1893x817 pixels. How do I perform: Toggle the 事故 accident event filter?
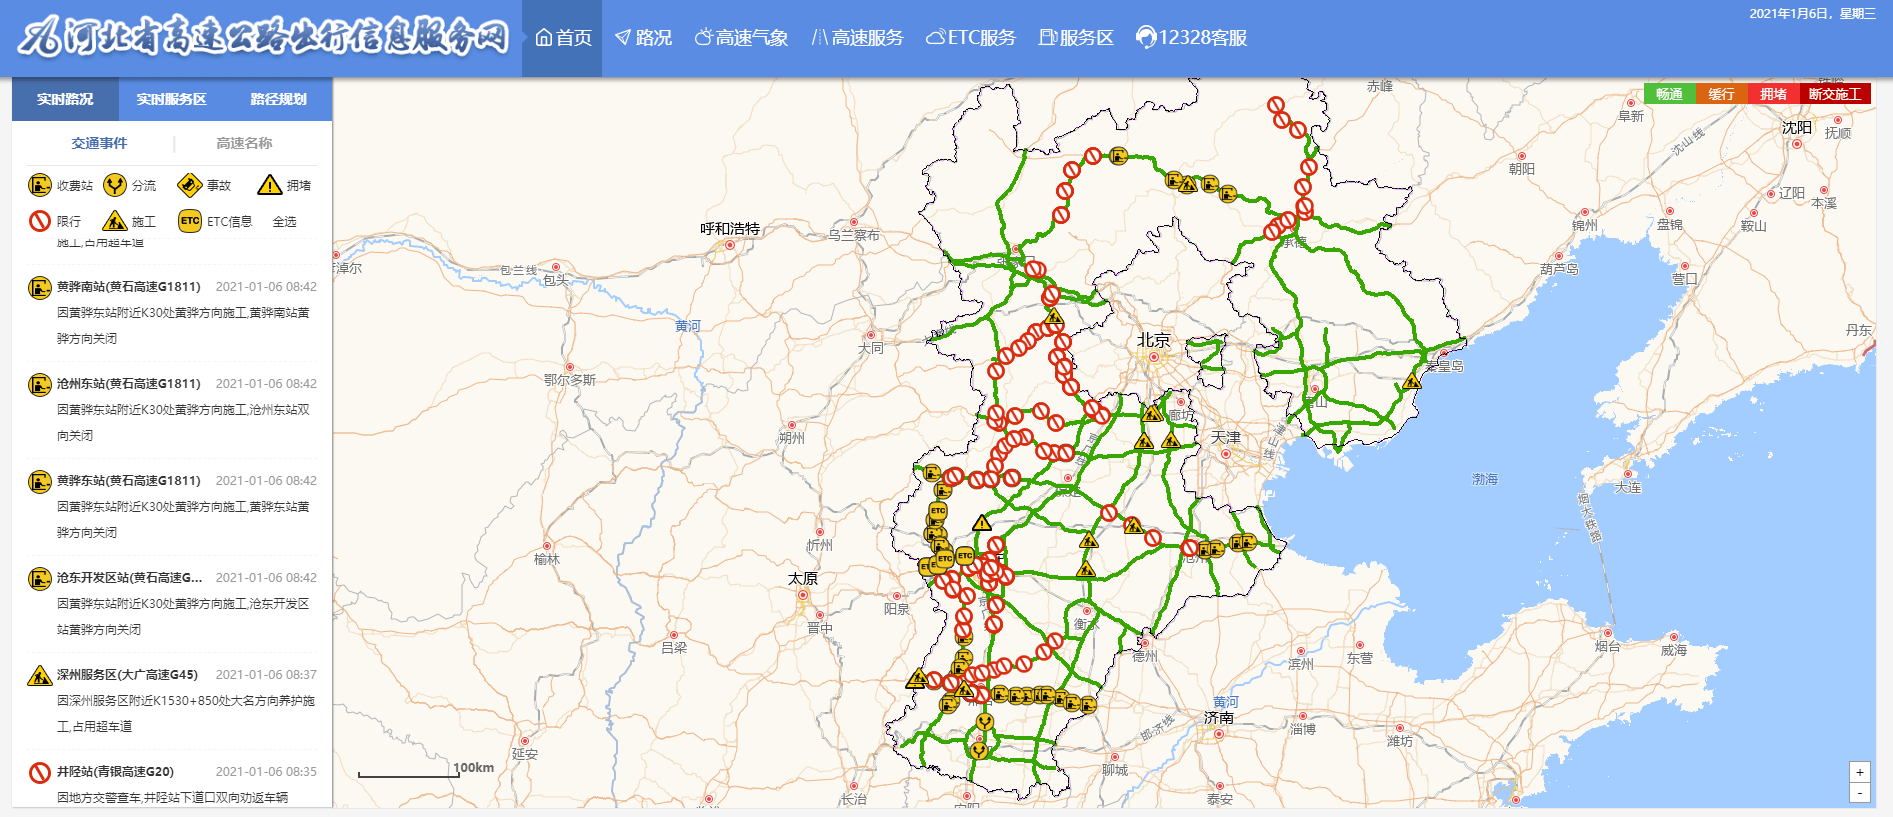click(x=204, y=185)
